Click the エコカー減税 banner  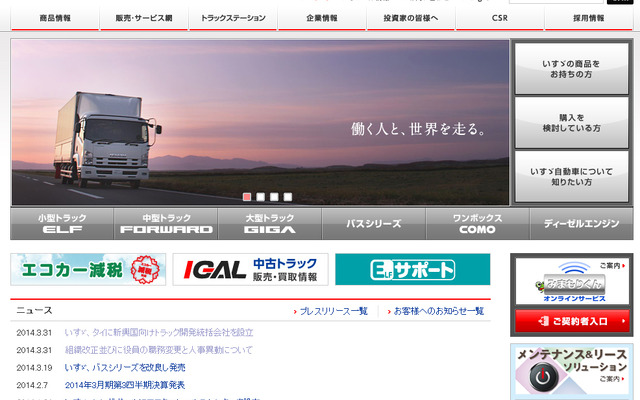tap(88, 269)
